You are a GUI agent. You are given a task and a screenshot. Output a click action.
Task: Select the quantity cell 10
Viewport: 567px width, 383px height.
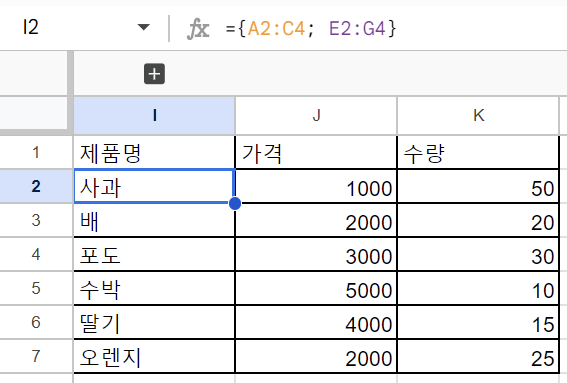point(478,288)
